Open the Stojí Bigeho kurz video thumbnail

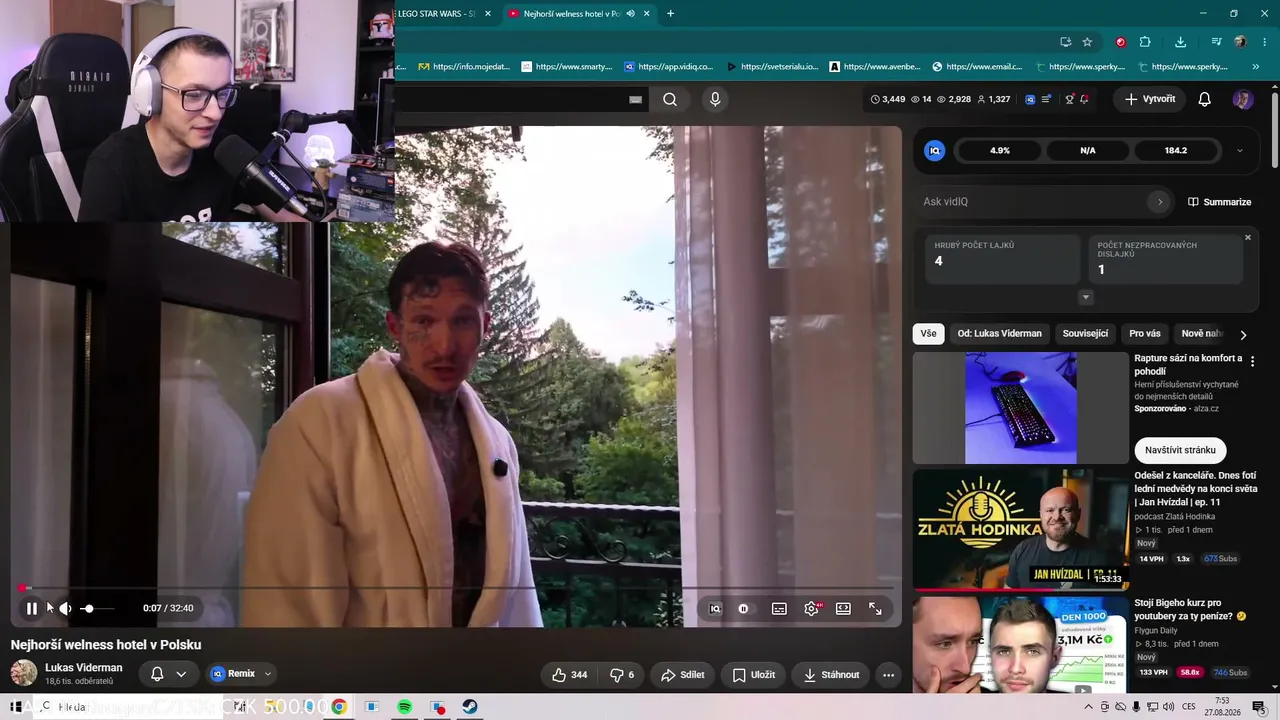tap(1020, 645)
